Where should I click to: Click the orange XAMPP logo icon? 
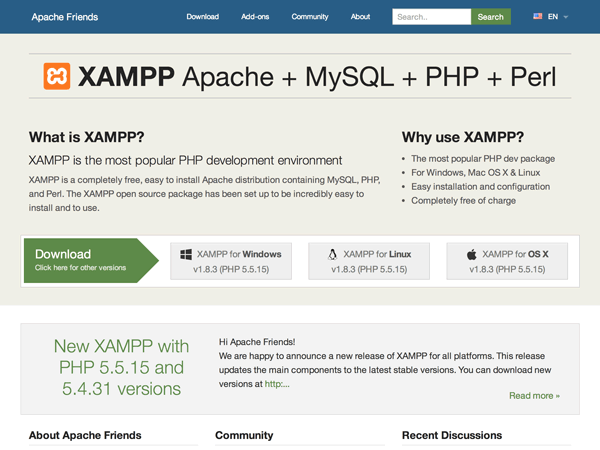[57, 76]
